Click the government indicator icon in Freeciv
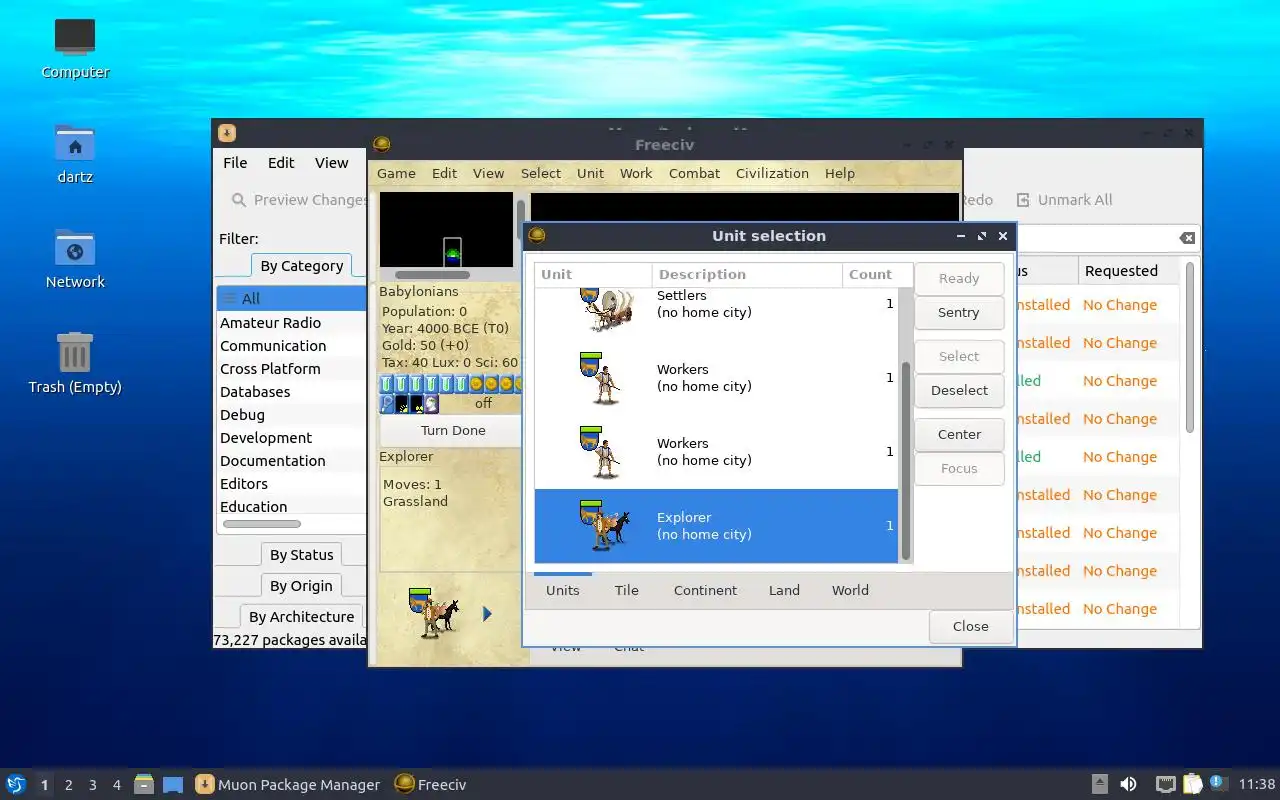The height and width of the screenshot is (800, 1280). click(432, 404)
